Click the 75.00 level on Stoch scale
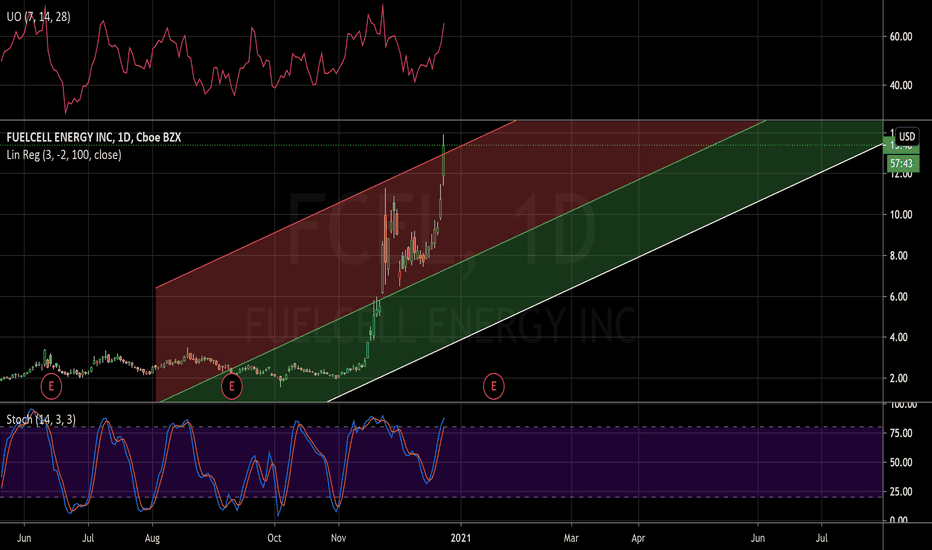Viewport: 932px width, 550px height. pyautogui.click(x=900, y=433)
